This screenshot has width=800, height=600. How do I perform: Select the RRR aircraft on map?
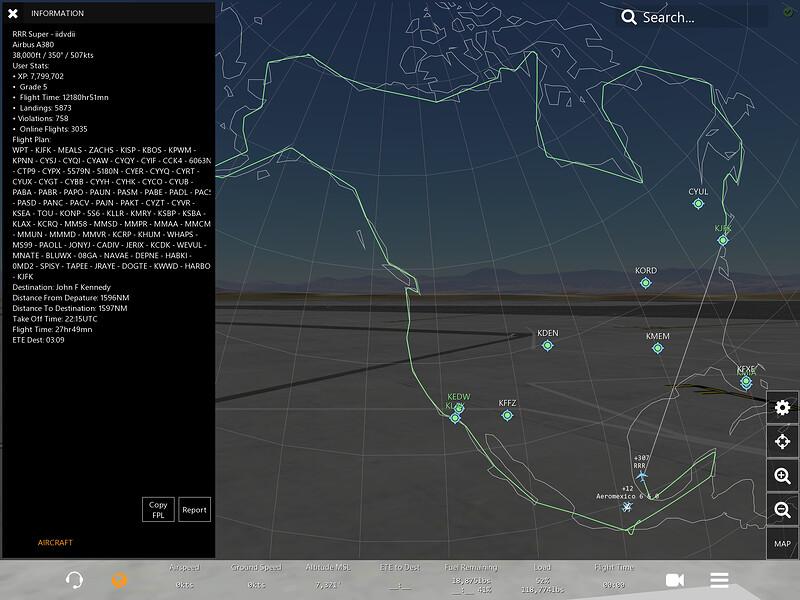641,476
